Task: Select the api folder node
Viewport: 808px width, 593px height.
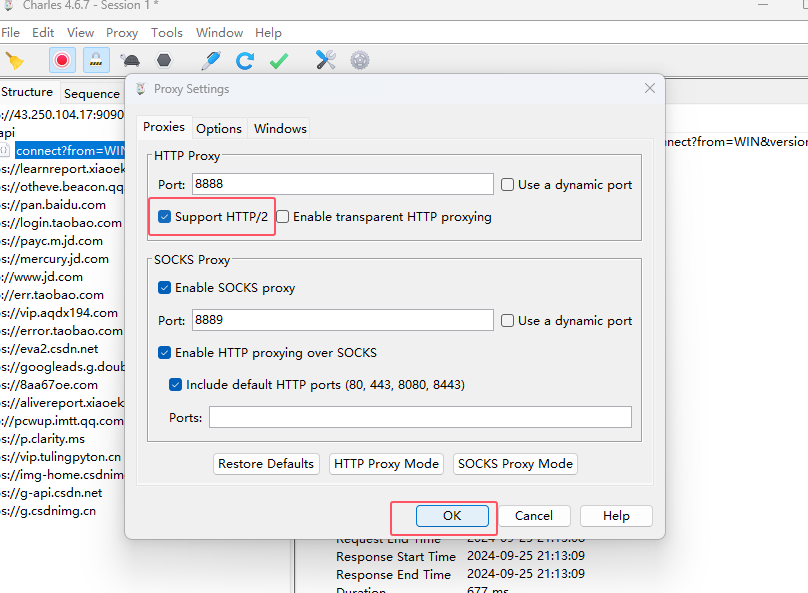Action: (8, 132)
